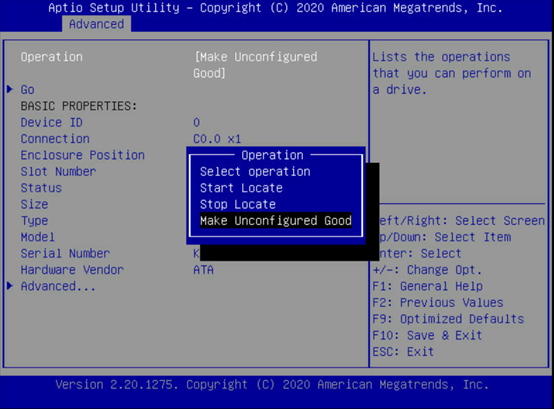Click the ATA vendor value
The height and width of the screenshot is (409, 554).
pyautogui.click(x=204, y=270)
